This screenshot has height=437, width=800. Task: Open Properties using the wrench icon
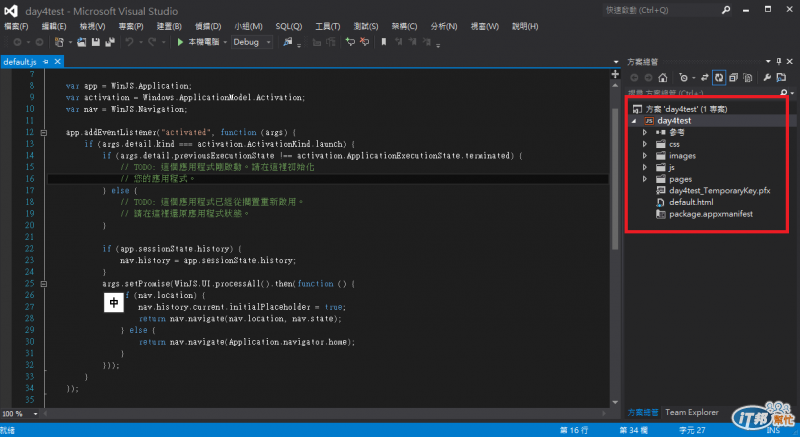[x=767, y=78]
